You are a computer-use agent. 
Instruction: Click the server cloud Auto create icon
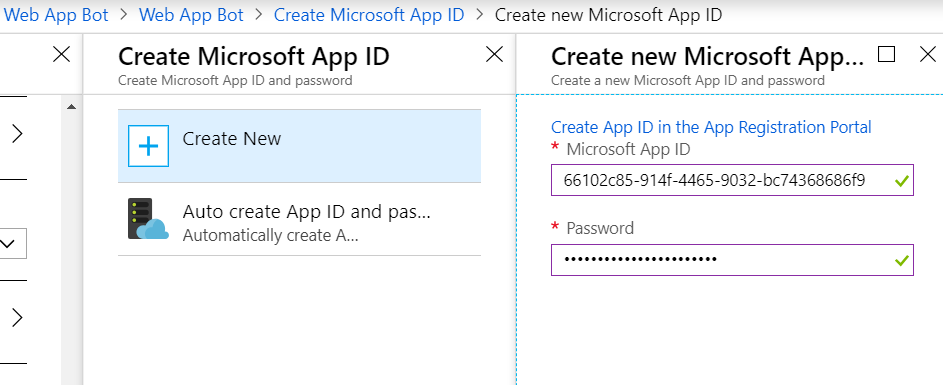pyautogui.click(x=148, y=219)
